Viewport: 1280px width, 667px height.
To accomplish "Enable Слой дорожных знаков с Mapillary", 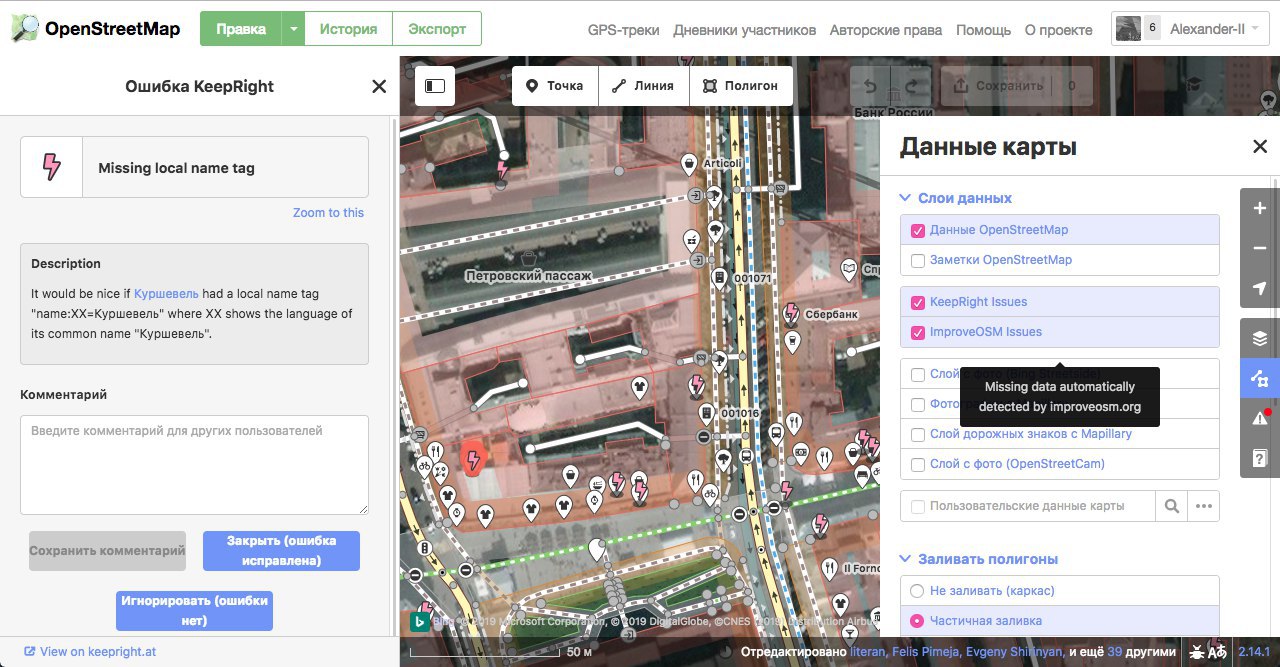I will 918,434.
